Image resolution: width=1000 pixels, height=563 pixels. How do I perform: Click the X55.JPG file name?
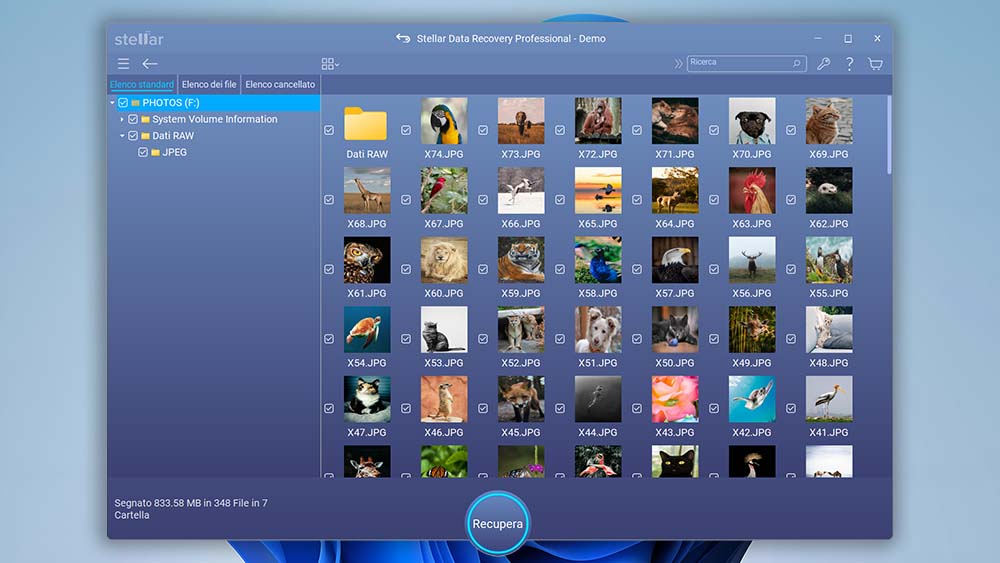coord(828,293)
